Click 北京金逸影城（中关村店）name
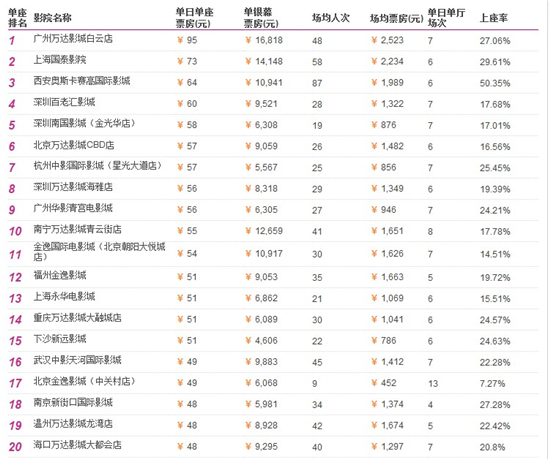This screenshot has width=550, height=459. [x=84, y=381]
